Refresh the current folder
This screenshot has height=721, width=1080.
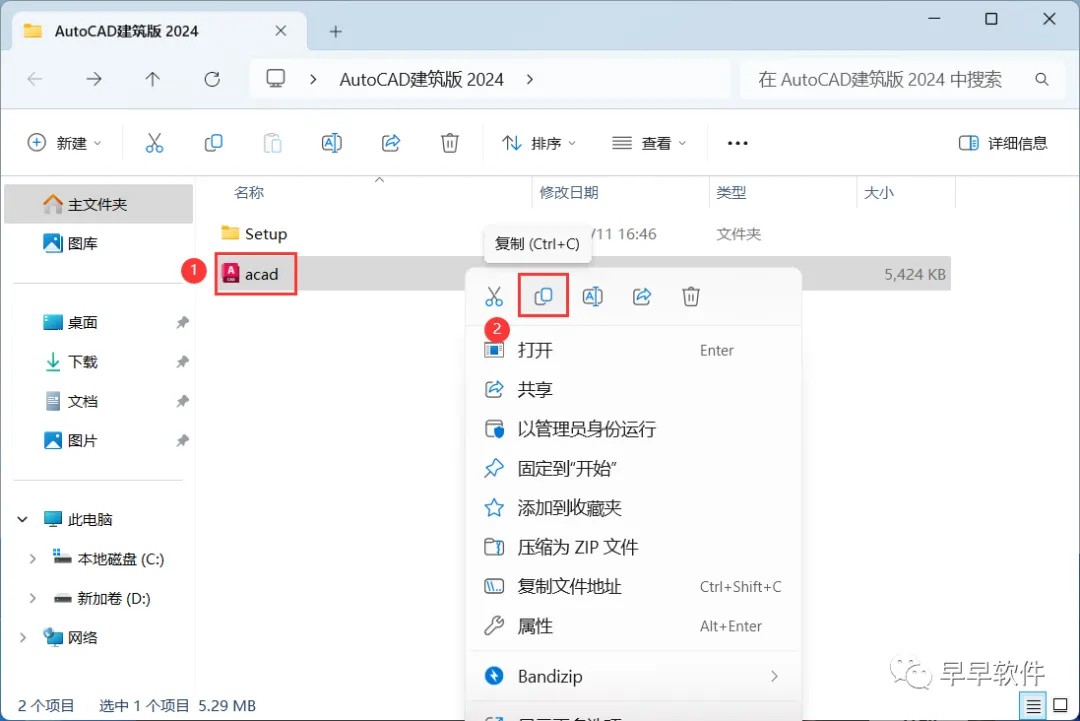point(212,79)
